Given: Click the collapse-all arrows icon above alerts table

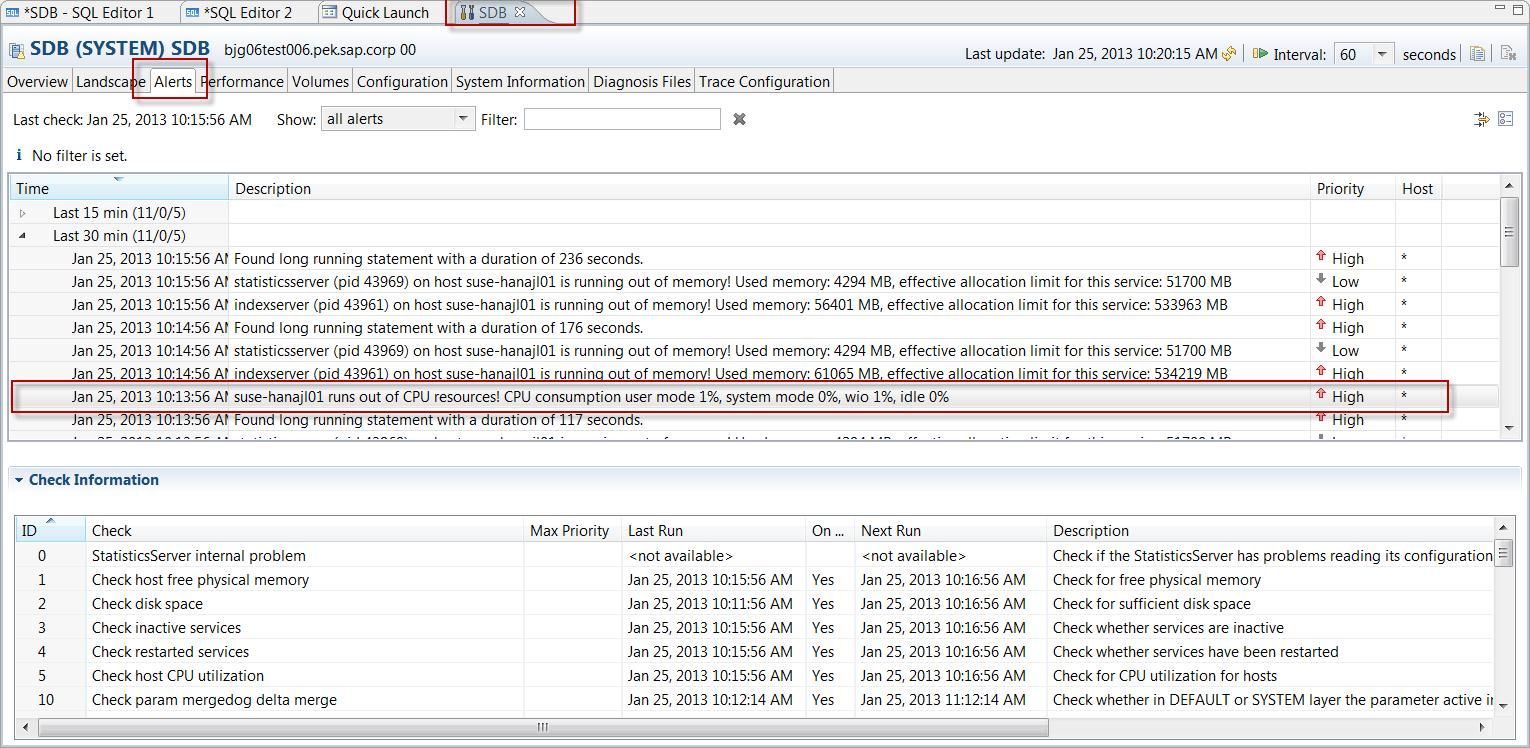Looking at the screenshot, I should (1482, 118).
